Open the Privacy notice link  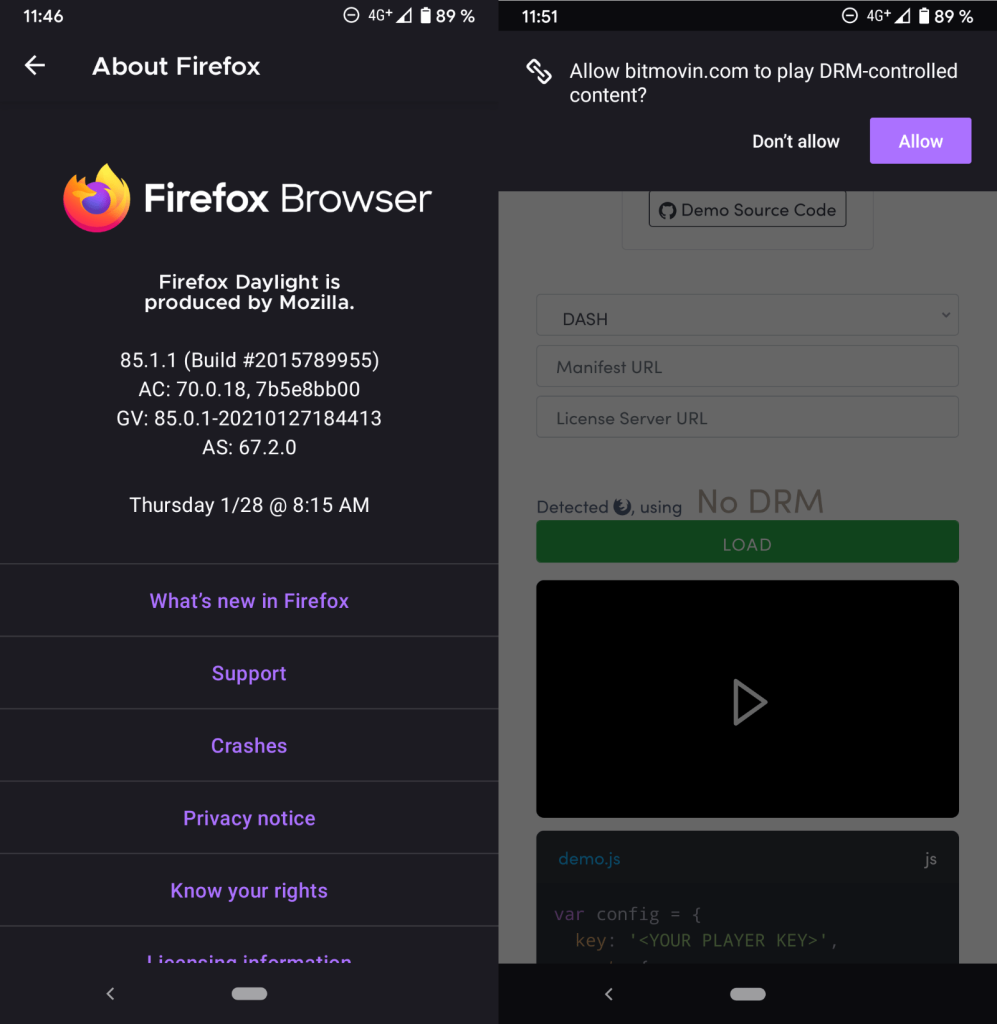[x=249, y=818]
